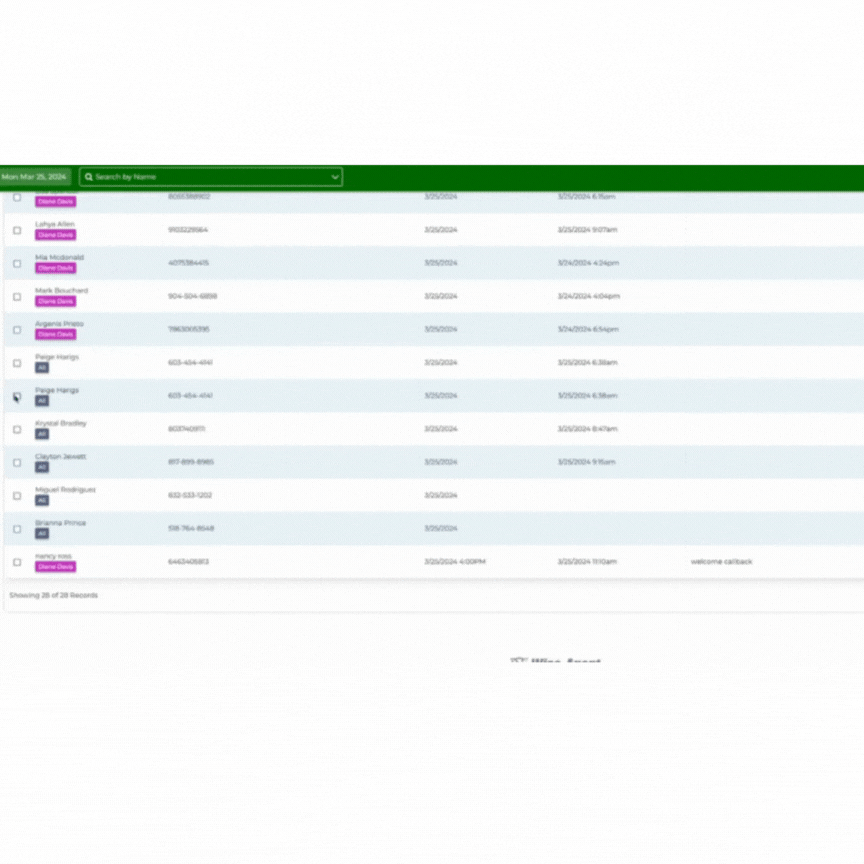This screenshot has width=864, height=864.
Task: Open Miguel Rodriguez's contact name
Action: 66,489
